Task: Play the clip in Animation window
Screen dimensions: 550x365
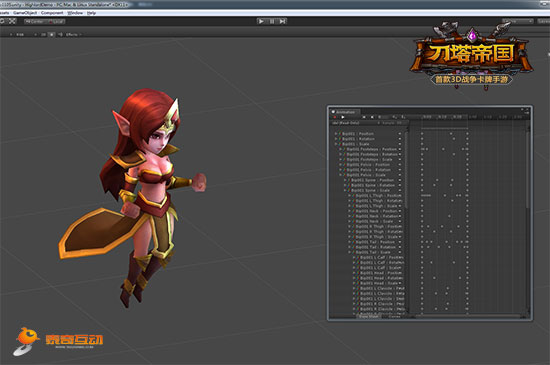Action: (x=343, y=117)
